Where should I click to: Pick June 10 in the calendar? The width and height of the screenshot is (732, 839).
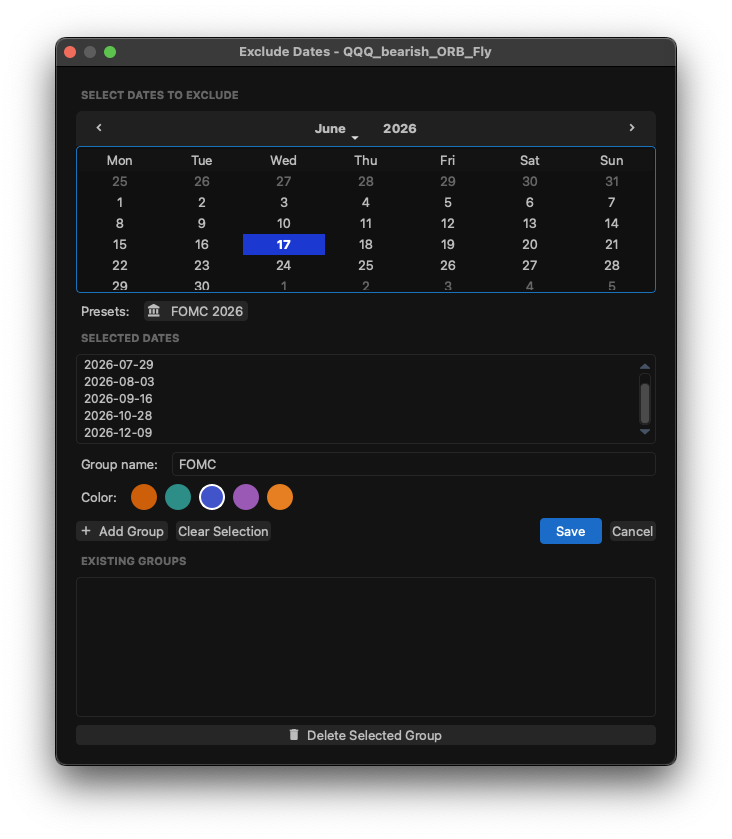284,224
